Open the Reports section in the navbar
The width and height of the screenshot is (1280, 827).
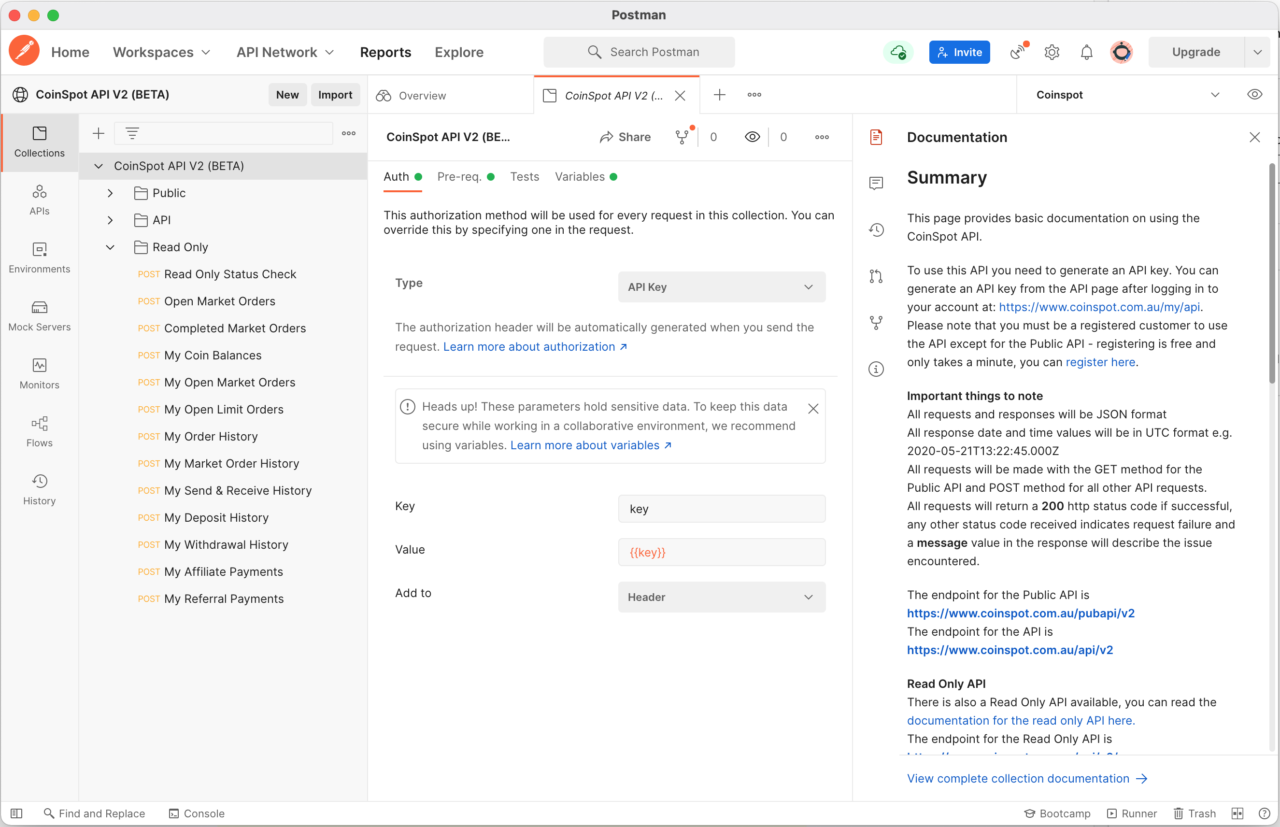(x=385, y=52)
